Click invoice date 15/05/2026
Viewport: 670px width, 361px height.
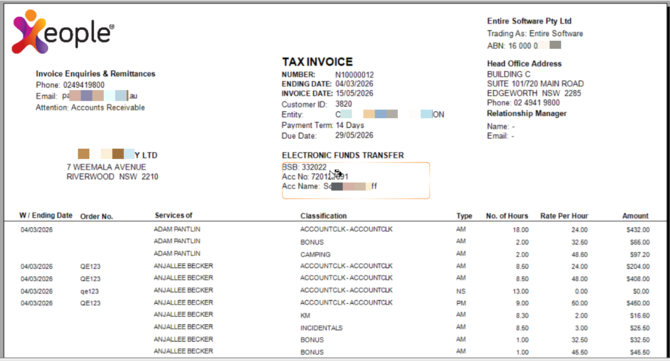pos(354,93)
